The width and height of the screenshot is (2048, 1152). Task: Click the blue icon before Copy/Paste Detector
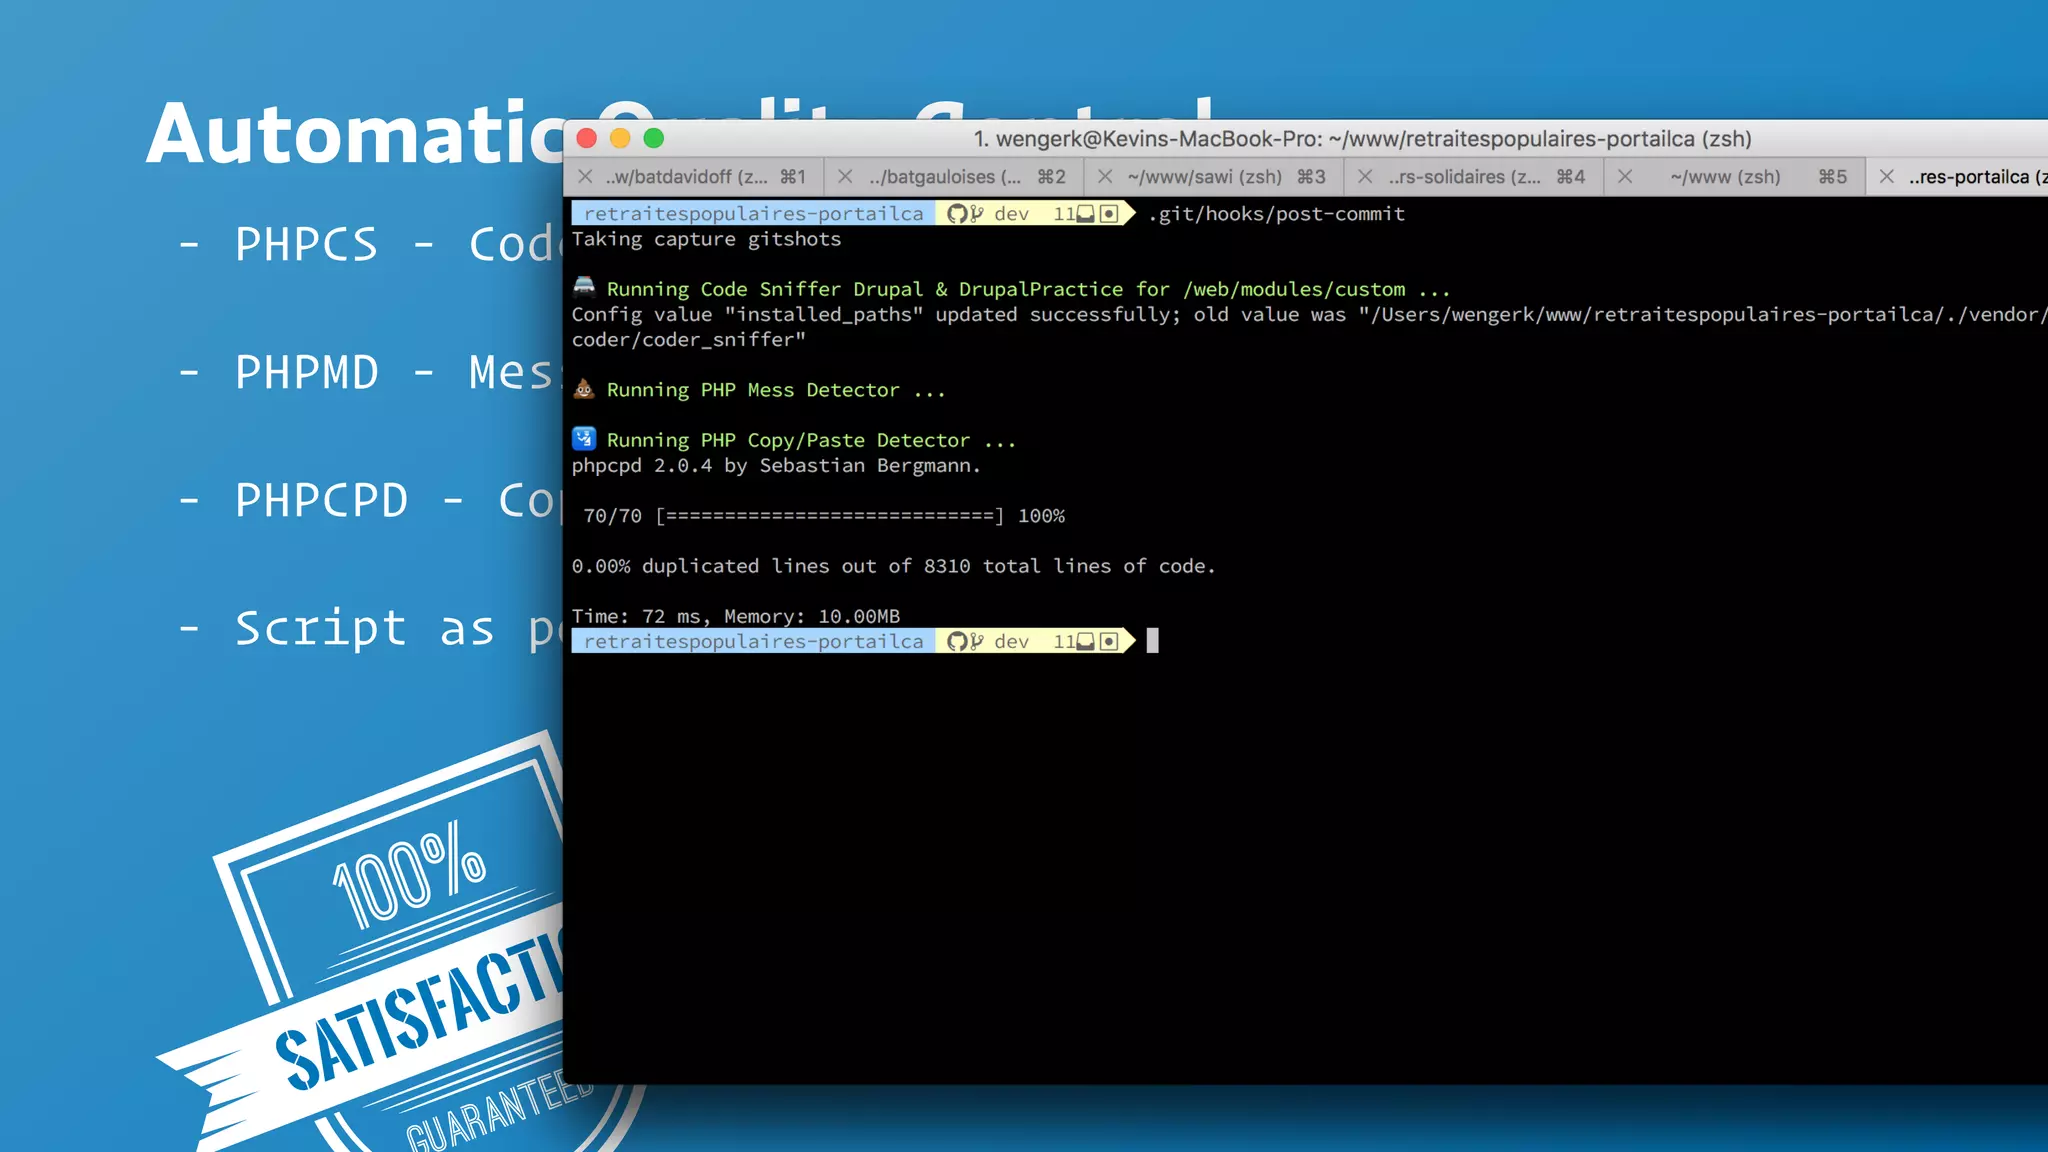(x=584, y=439)
